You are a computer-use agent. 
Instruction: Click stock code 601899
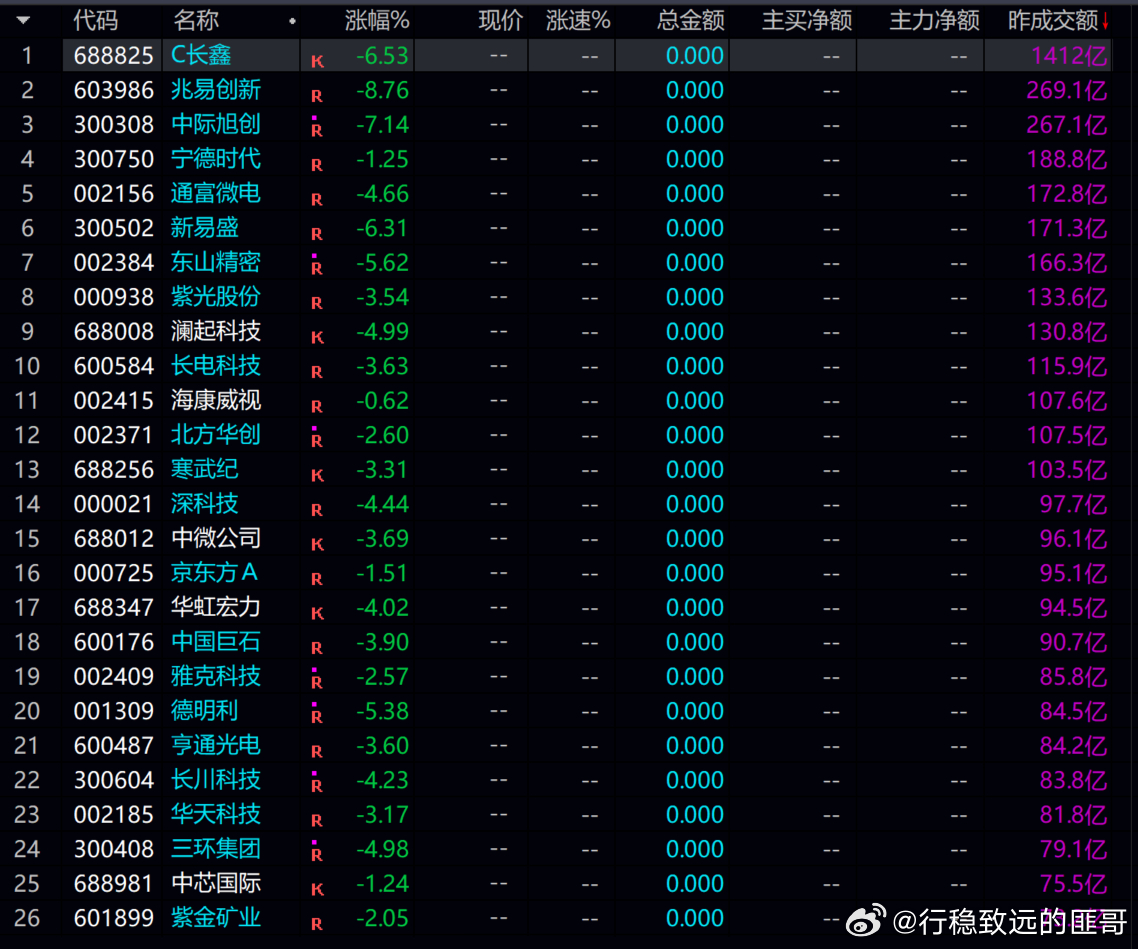[114, 918]
